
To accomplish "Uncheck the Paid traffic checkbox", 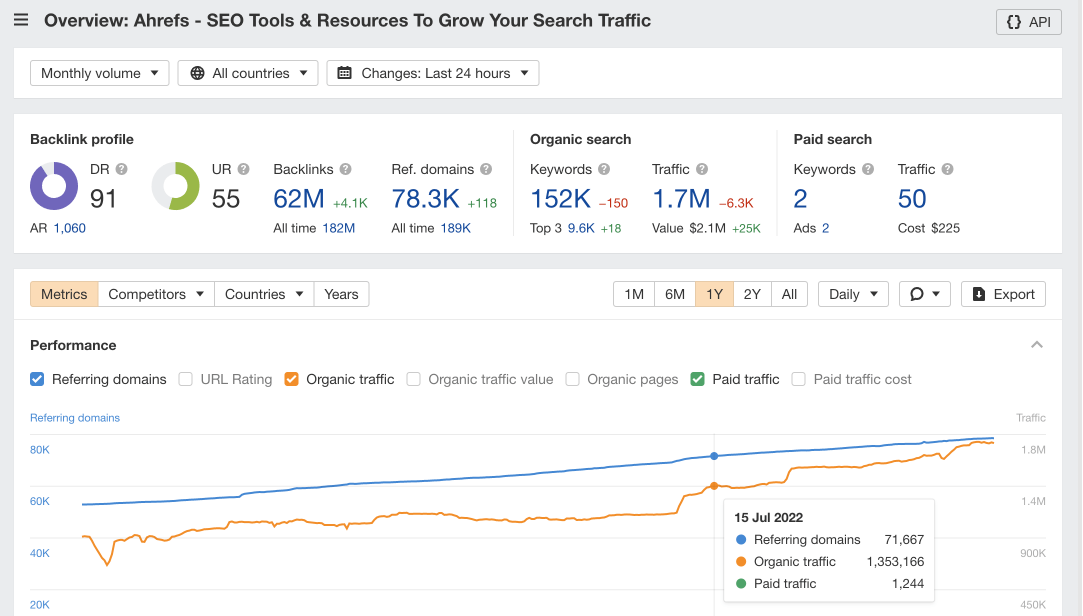I will 698,379.
